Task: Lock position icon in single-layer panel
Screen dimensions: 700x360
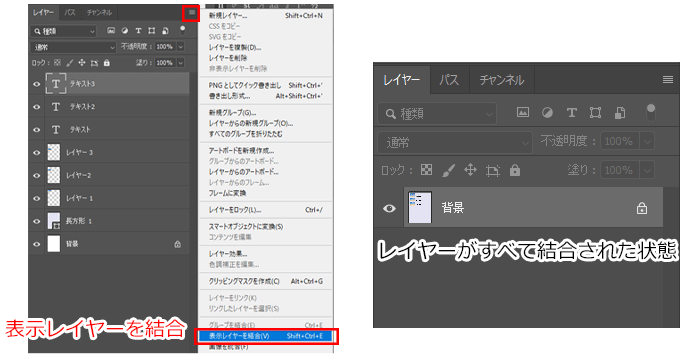Action: coord(471,170)
